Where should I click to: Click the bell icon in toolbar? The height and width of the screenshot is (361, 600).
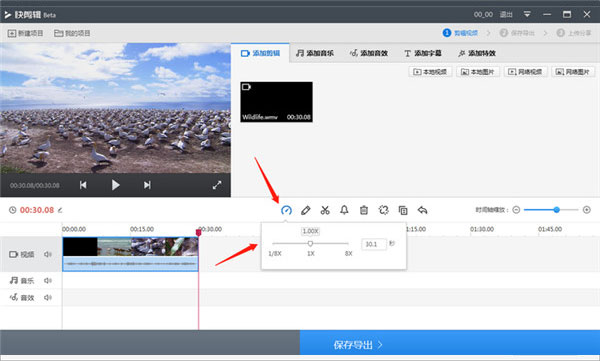pyautogui.click(x=344, y=210)
